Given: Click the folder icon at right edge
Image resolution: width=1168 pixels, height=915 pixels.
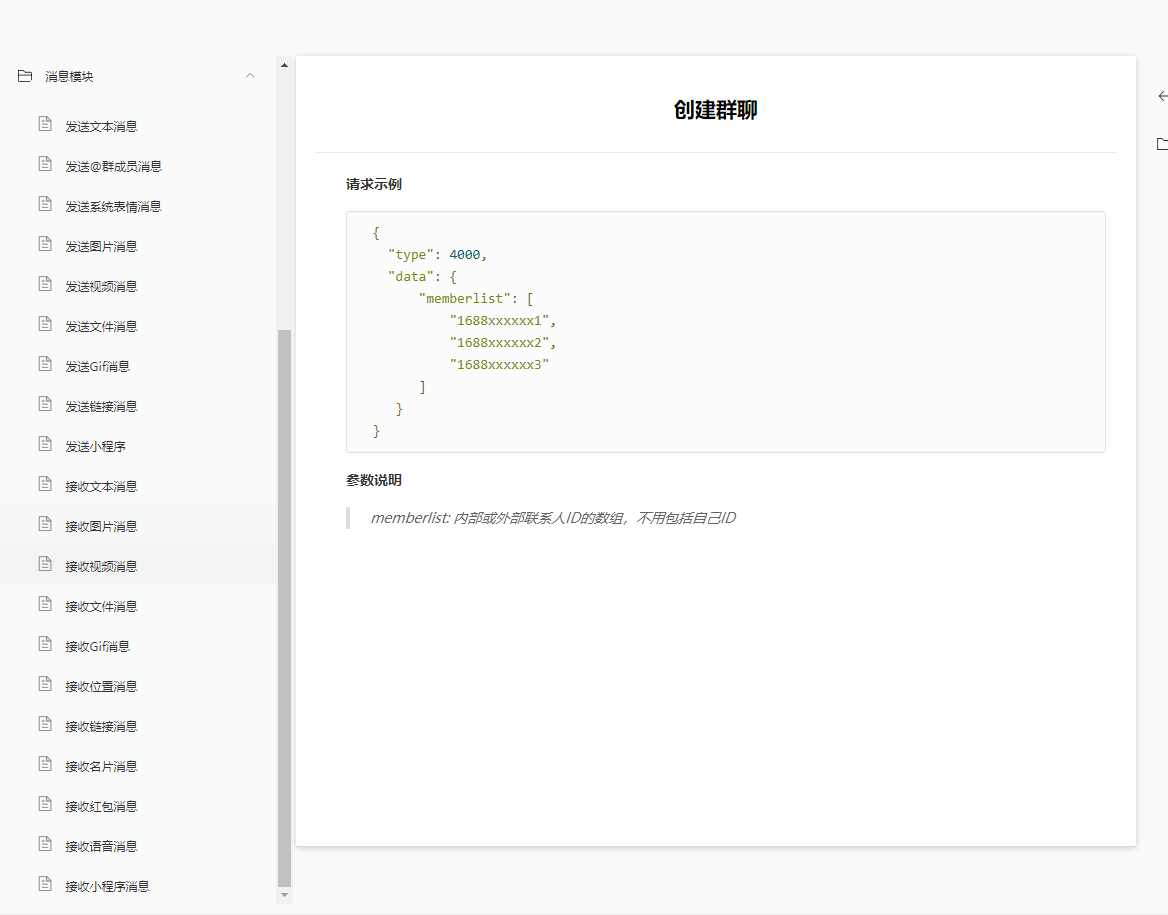Looking at the screenshot, I should pyautogui.click(x=1162, y=144).
